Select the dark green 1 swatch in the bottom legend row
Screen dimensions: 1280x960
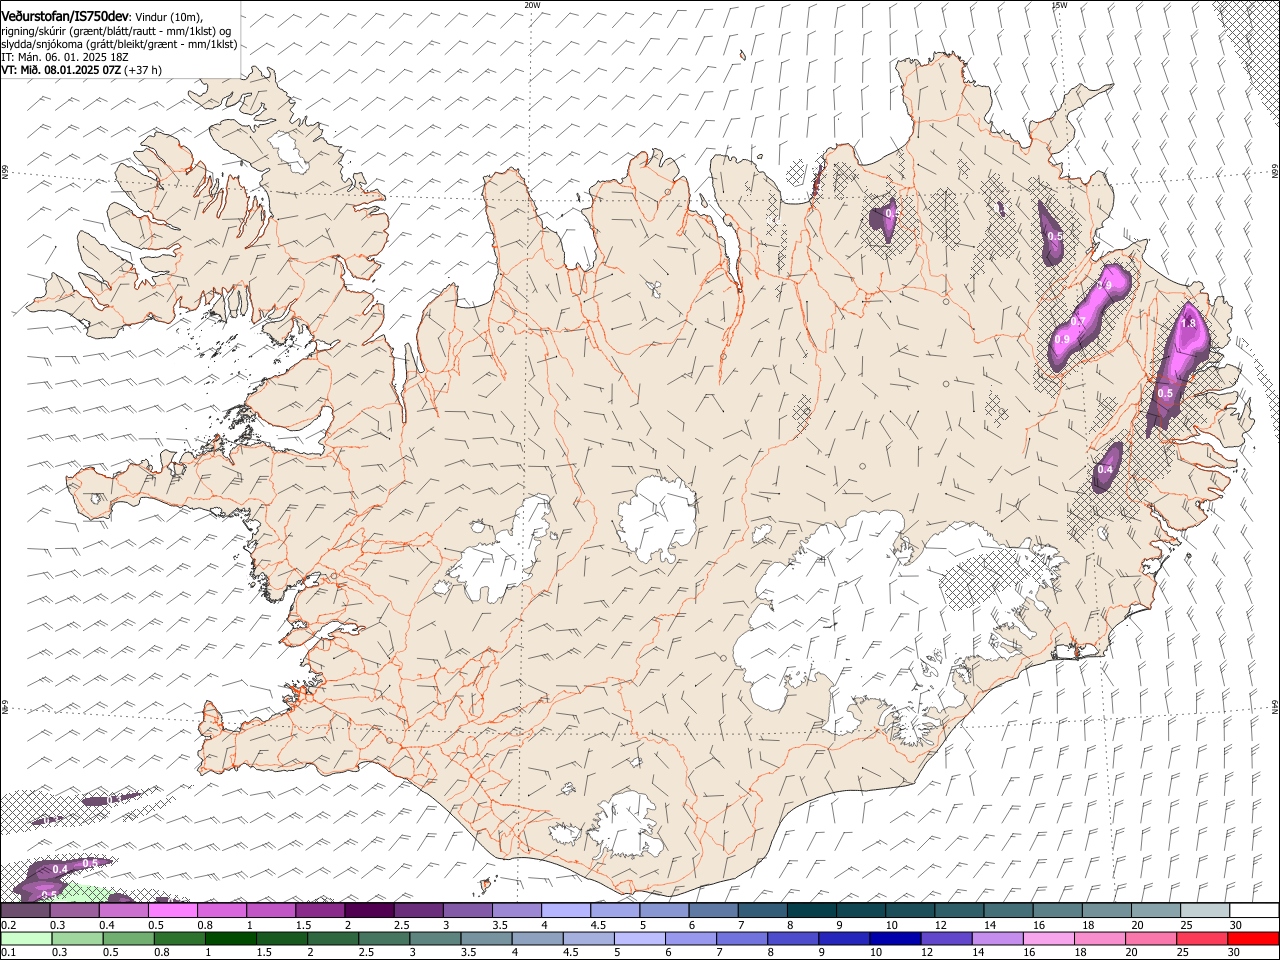(230, 938)
